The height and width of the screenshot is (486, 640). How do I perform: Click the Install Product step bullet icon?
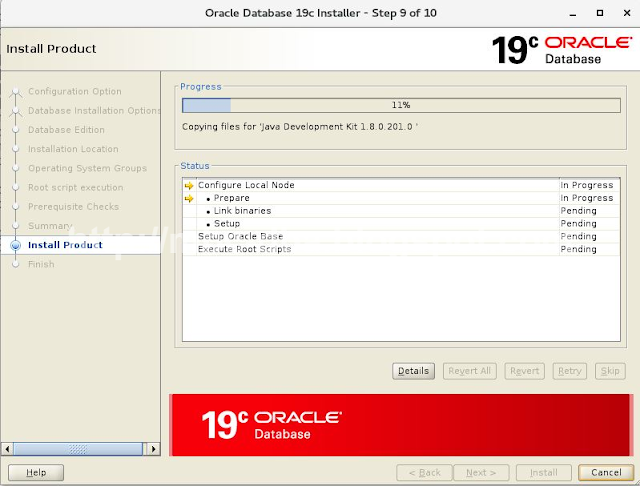tap(16, 245)
